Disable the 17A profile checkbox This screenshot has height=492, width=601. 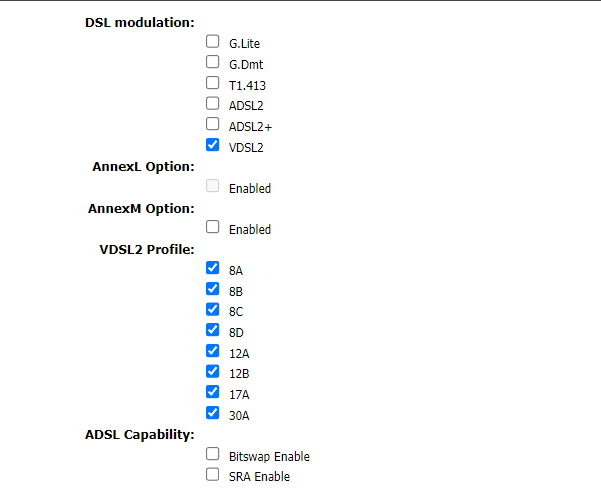[x=212, y=392]
